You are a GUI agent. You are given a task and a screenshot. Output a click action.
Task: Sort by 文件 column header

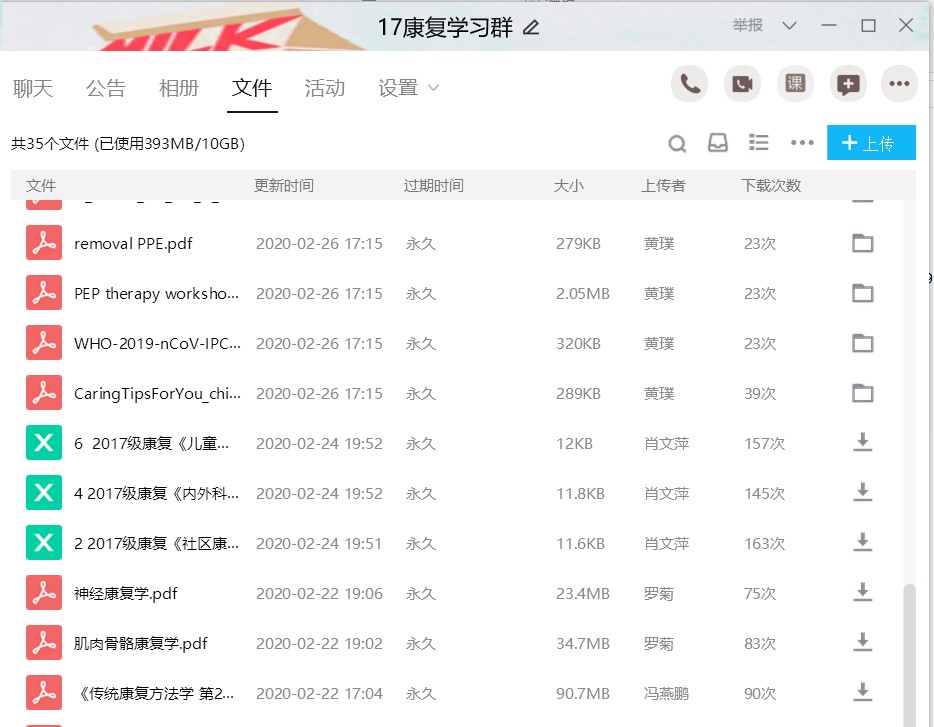click(41, 185)
